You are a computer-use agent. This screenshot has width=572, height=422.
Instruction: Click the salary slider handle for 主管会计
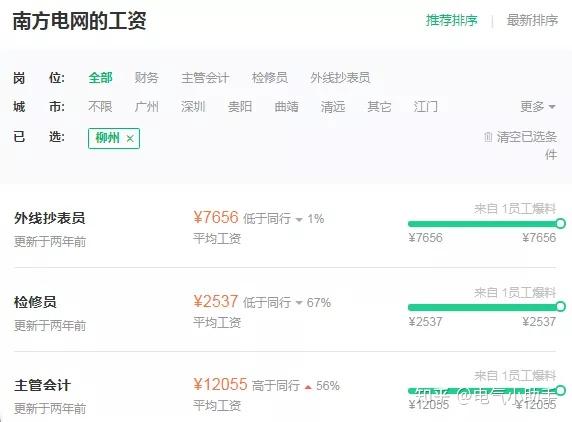[561, 390]
